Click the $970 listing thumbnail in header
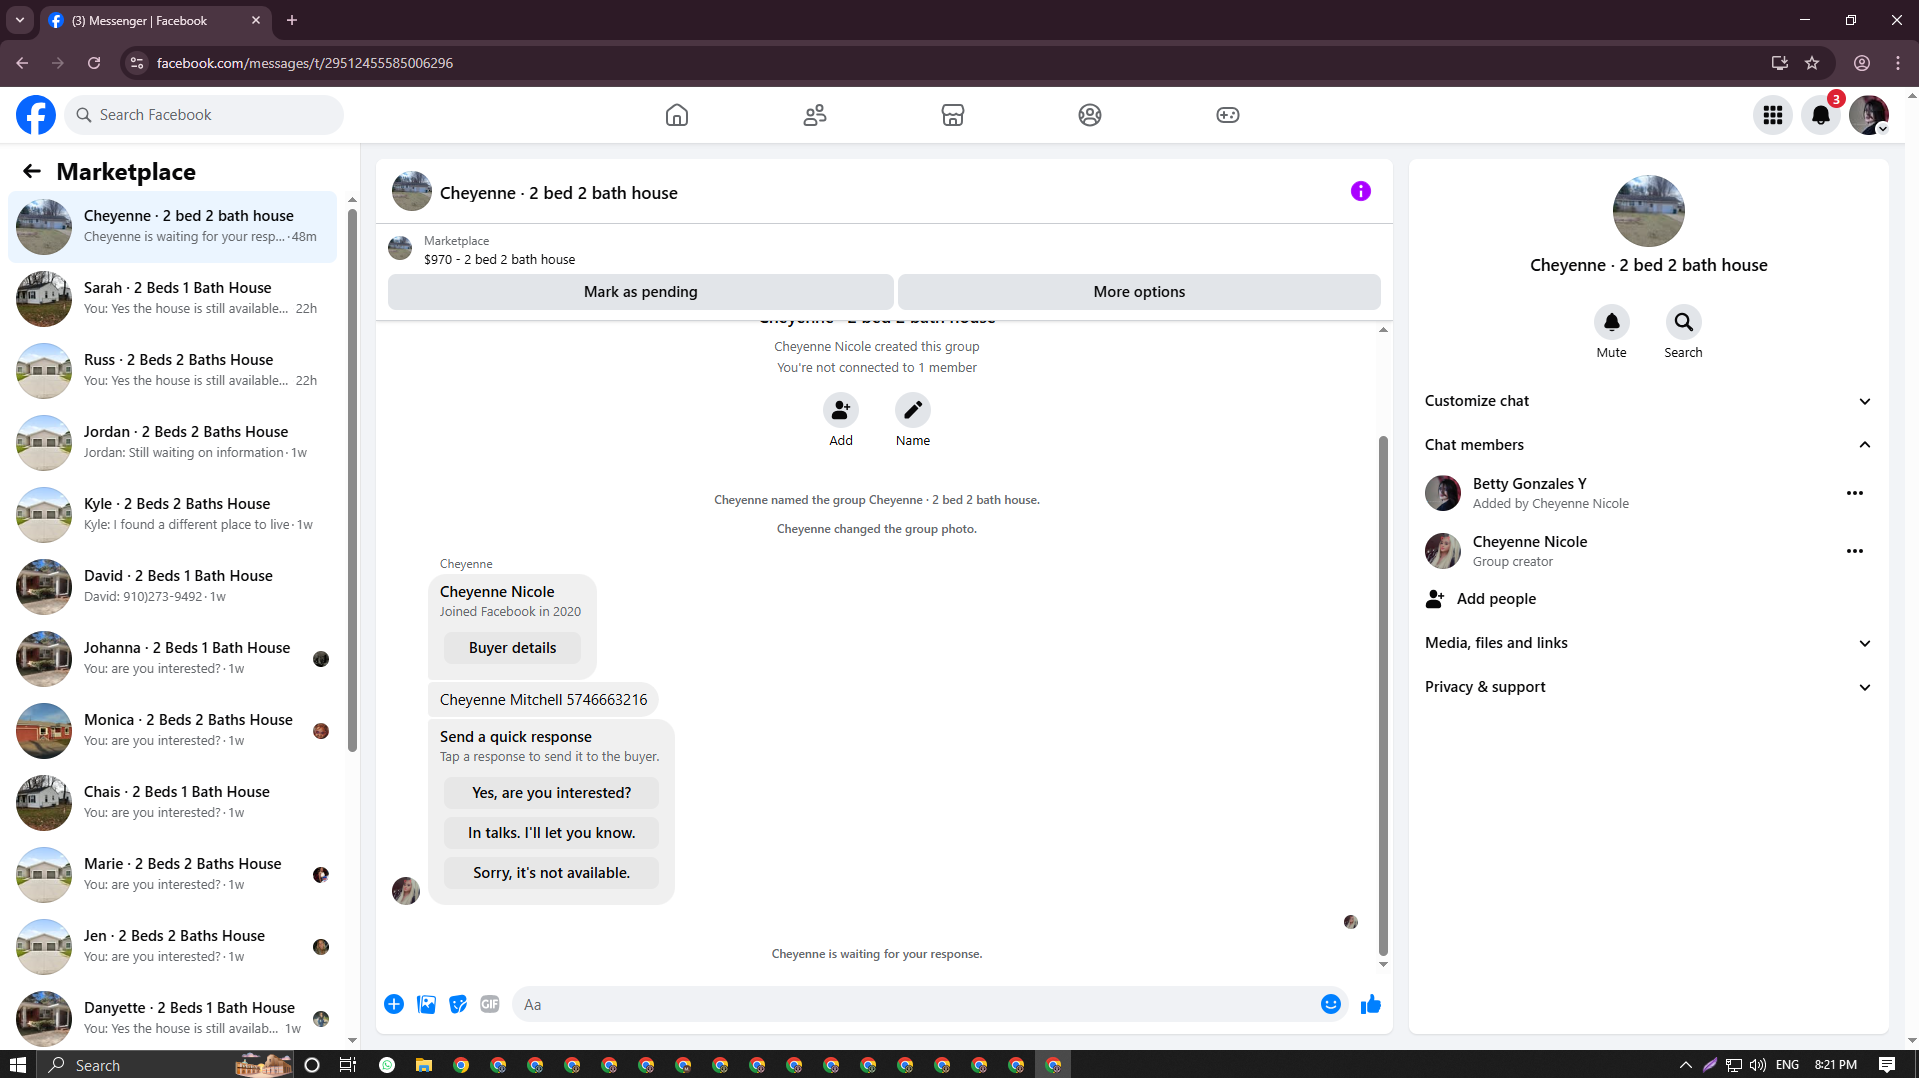The height and width of the screenshot is (1078, 1919). [400, 249]
